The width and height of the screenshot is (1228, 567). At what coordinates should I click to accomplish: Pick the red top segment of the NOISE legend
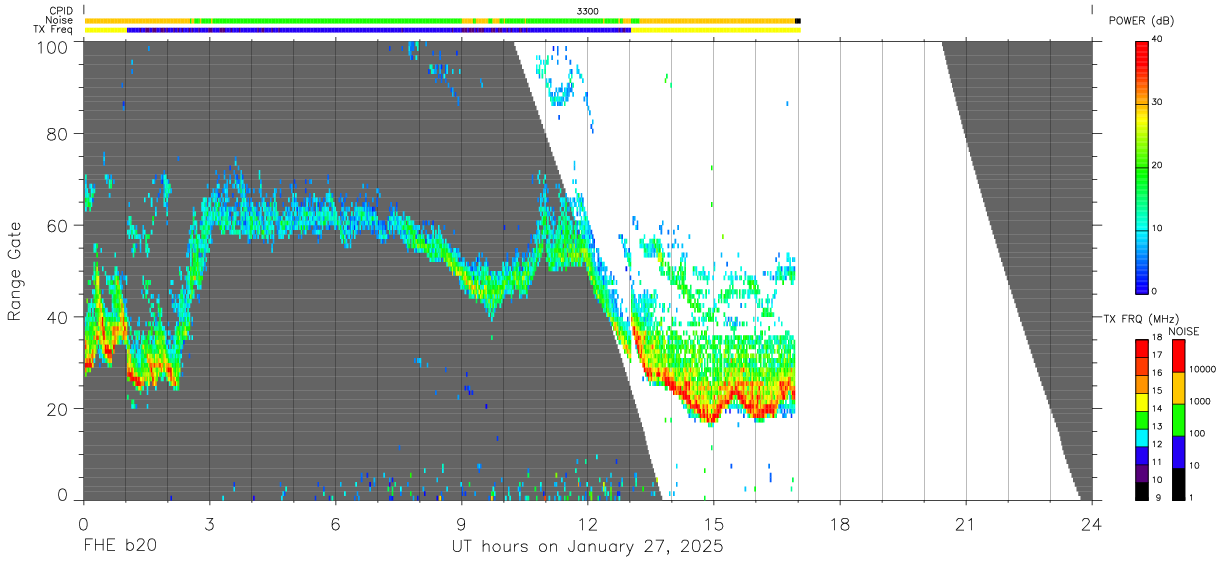[x=1179, y=356]
